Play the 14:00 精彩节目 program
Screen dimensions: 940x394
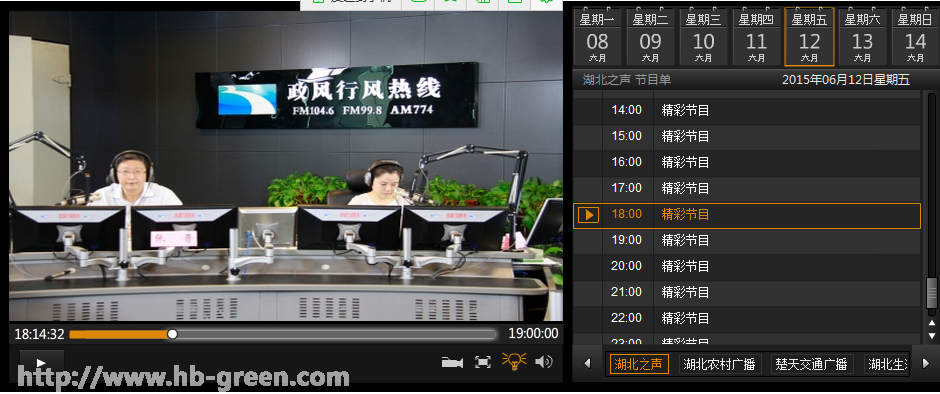[746, 110]
